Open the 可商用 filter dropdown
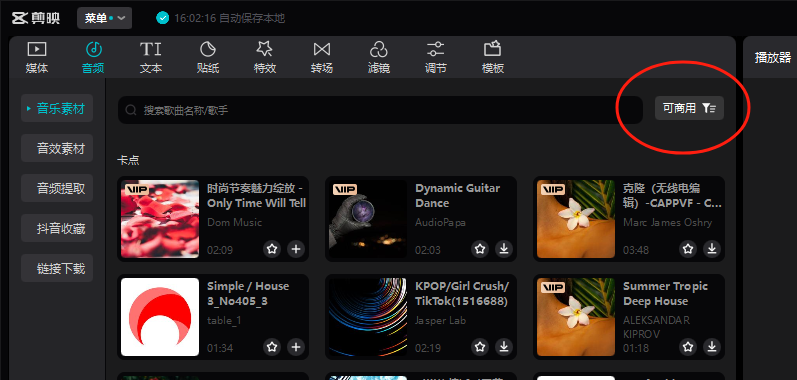Image resolution: width=797 pixels, height=380 pixels. pos(689,108)
